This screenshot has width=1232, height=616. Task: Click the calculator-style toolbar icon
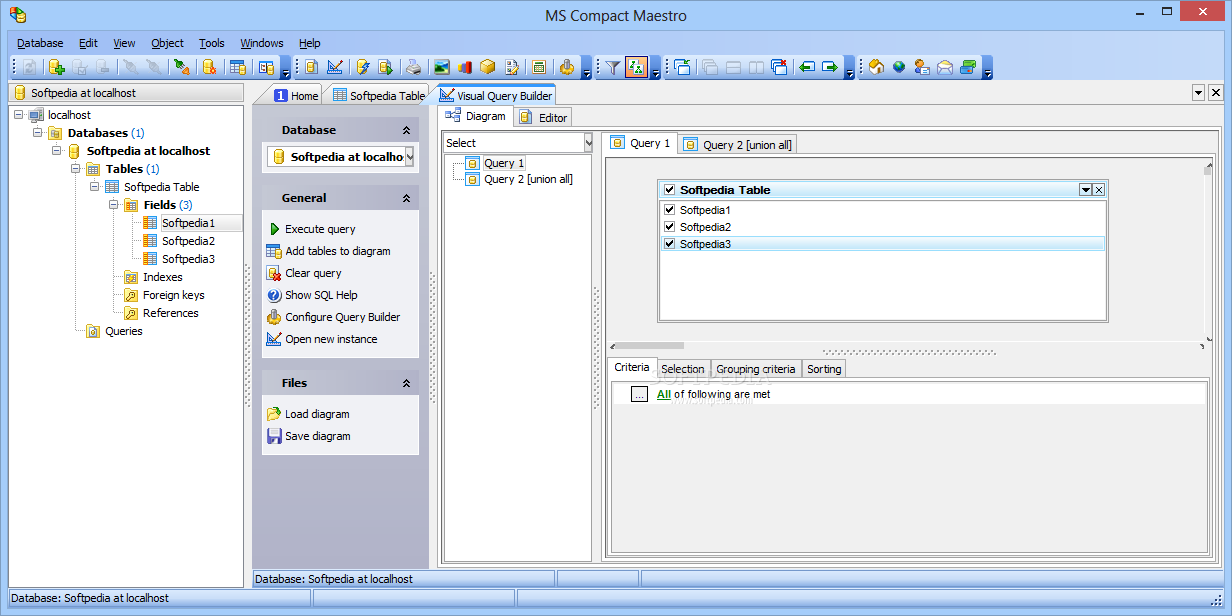(x=539, y=67)
